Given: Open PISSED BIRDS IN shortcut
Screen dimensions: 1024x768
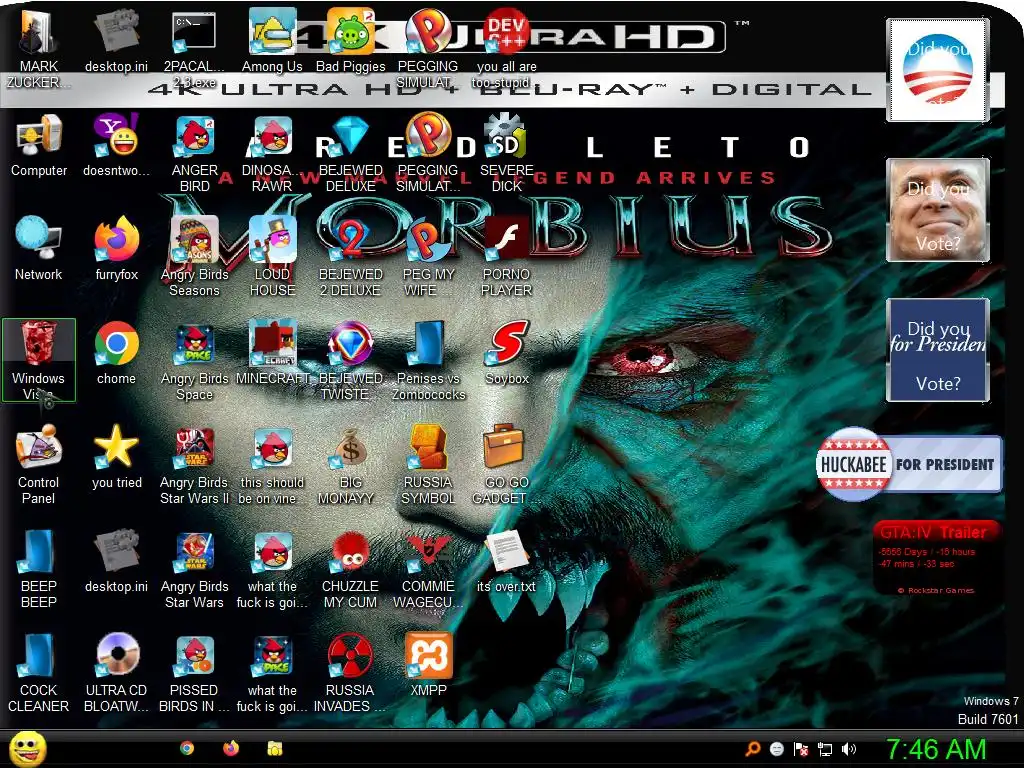Looking at the screenshot, I should [194, 673].
